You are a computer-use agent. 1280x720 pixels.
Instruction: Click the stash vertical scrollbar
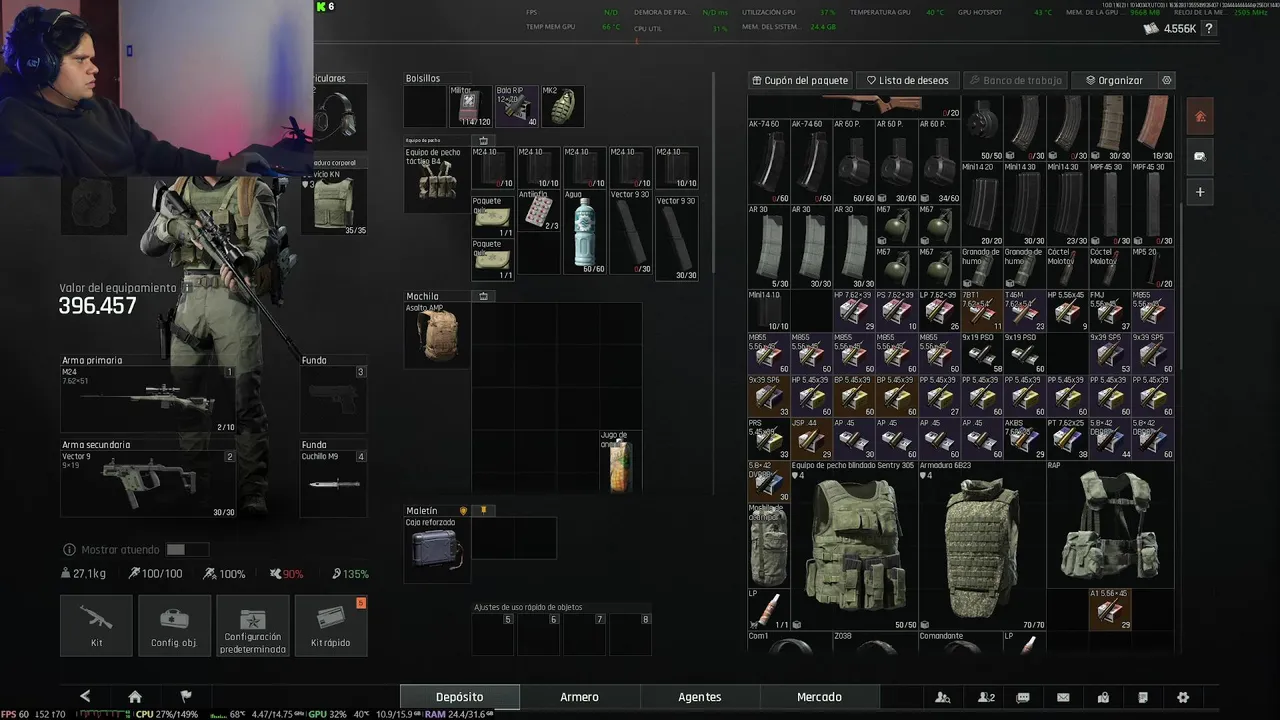coord(1181,284)
